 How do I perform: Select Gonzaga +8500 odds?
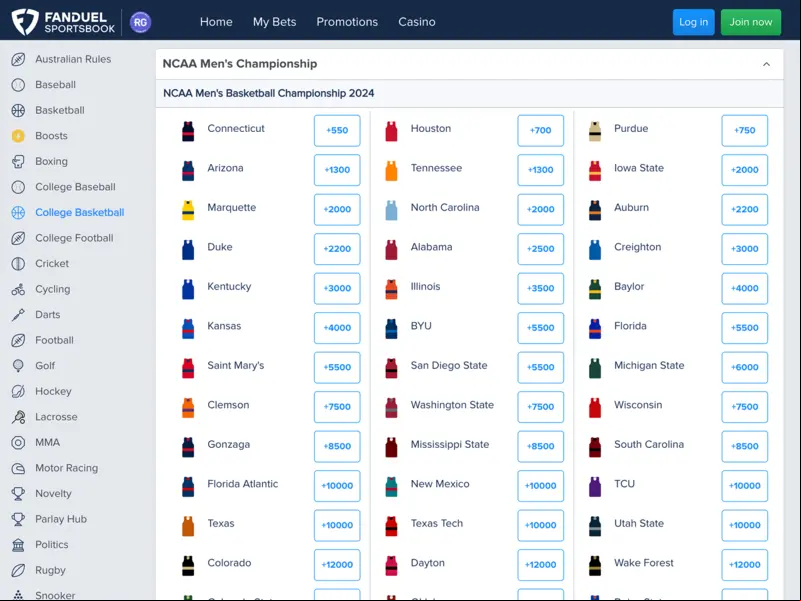pos(337,446)
